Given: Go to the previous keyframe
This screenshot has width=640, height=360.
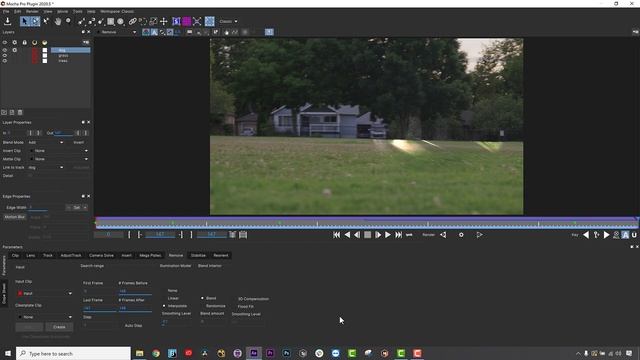Looking at the screenshot, I should (x=586, y=235).
